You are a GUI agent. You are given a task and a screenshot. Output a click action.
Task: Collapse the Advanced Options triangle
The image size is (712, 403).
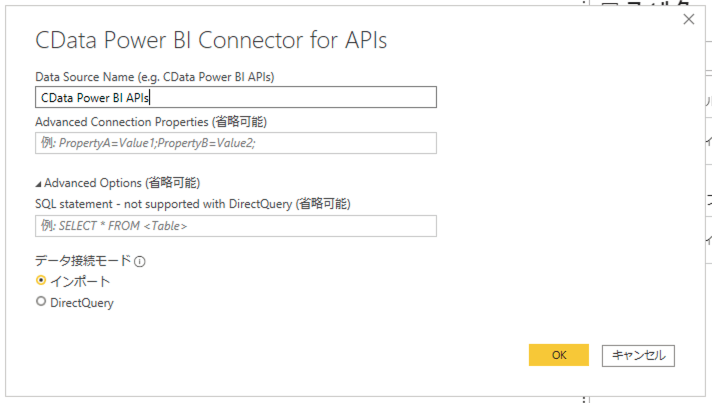[x=39, y=184]
